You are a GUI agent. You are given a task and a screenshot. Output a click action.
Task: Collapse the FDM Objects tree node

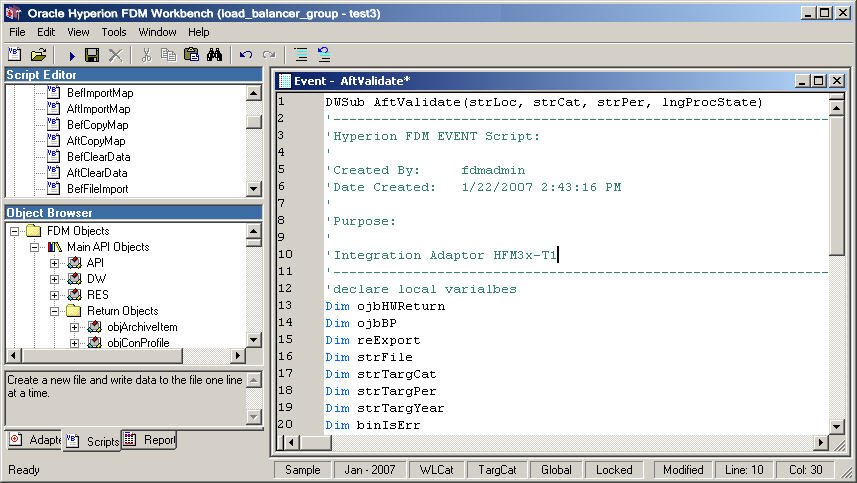(14, 231)
